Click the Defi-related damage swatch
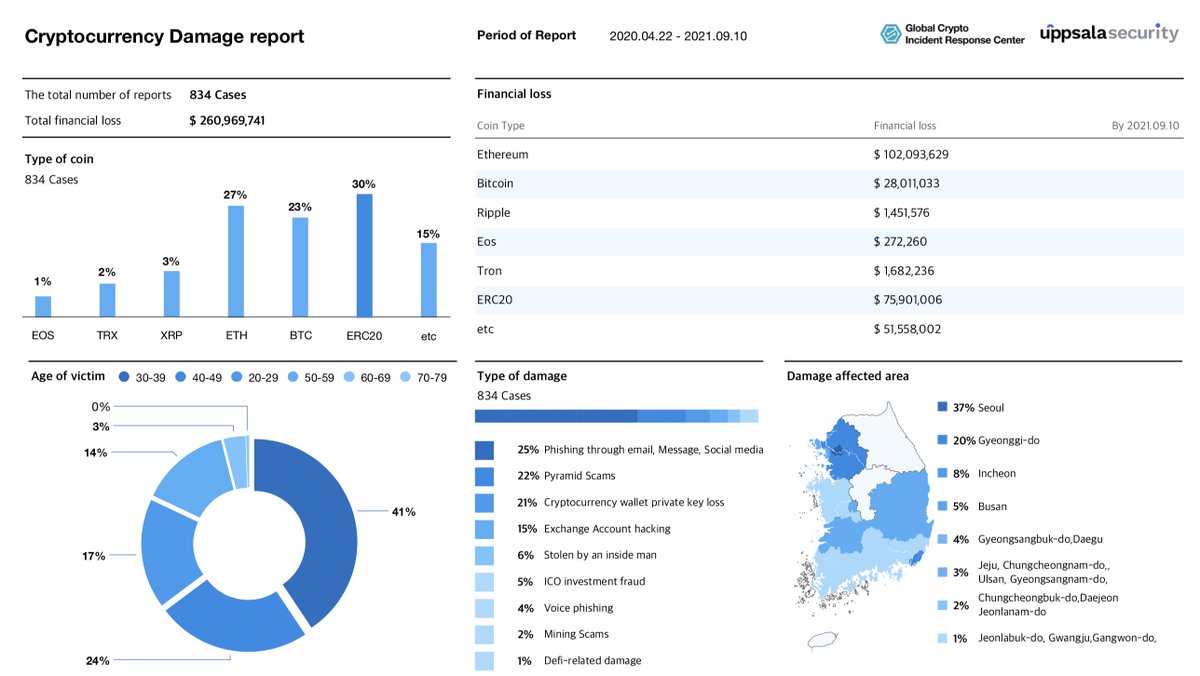The width and height of the screenshot is (1200, 676). (x=484, y=660)
